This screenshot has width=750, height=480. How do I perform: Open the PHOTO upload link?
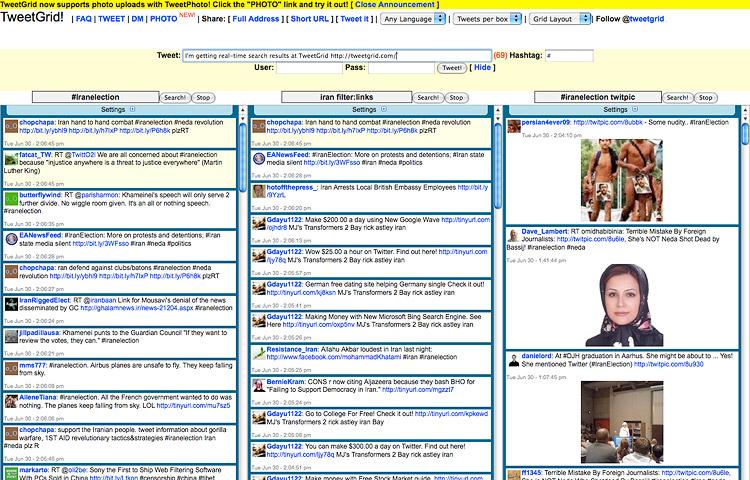pos(164,19)
